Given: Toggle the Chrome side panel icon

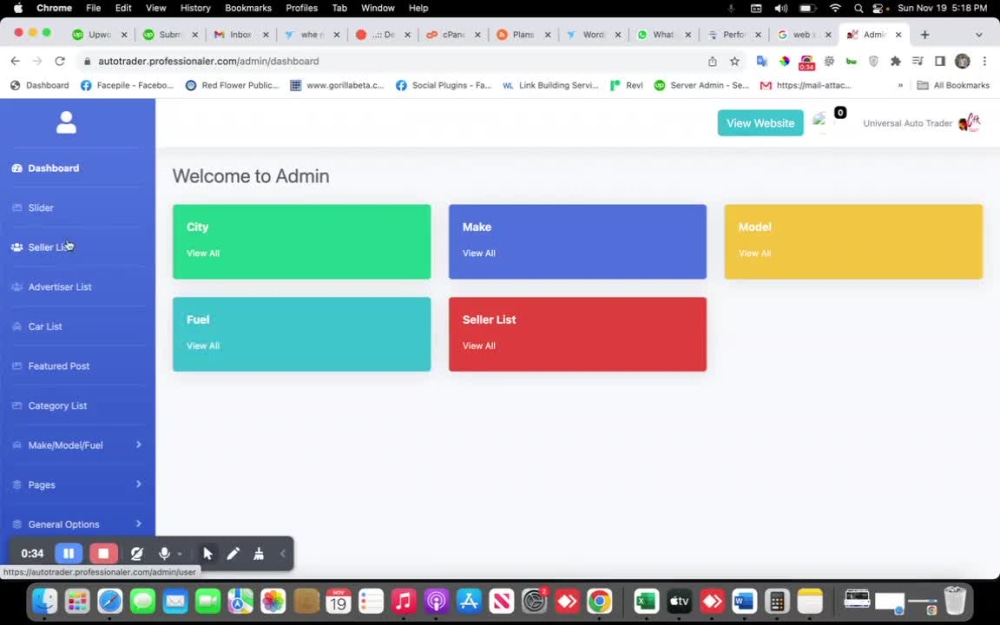Looking at the screenshot, I should coord(939,61).
